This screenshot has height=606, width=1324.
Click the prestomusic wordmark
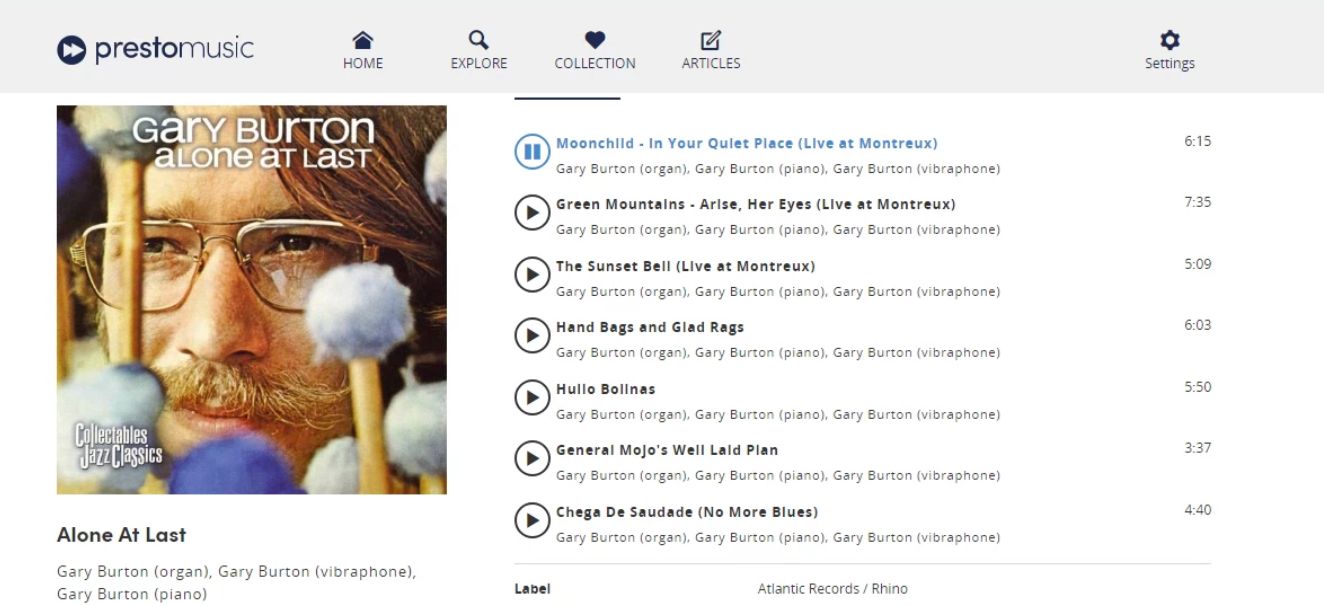click(x=174, y=49)
